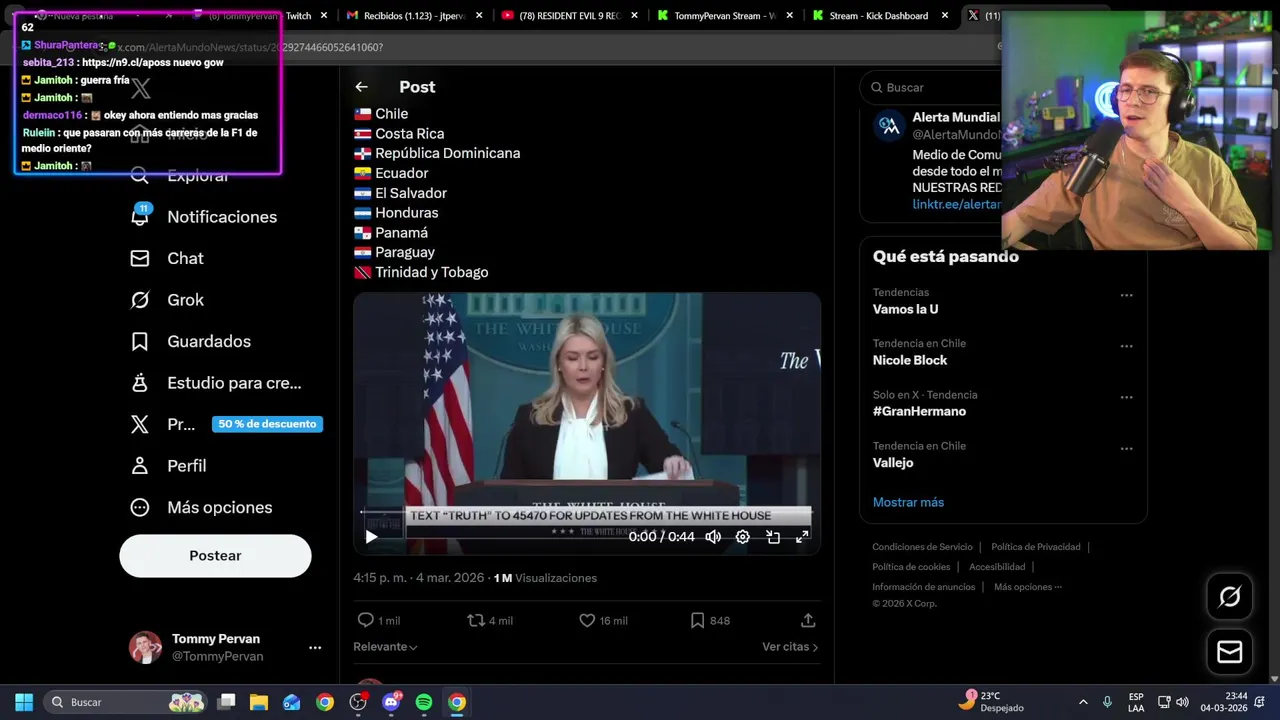
Task: Expand video to fullscreen
Action: (802, 537)
